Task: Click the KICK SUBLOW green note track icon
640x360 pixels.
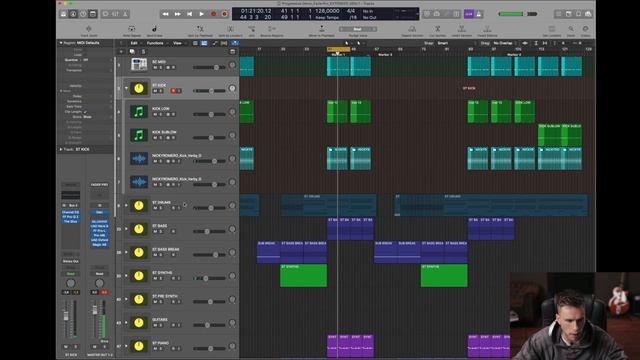Action: [x=139, y=135]
